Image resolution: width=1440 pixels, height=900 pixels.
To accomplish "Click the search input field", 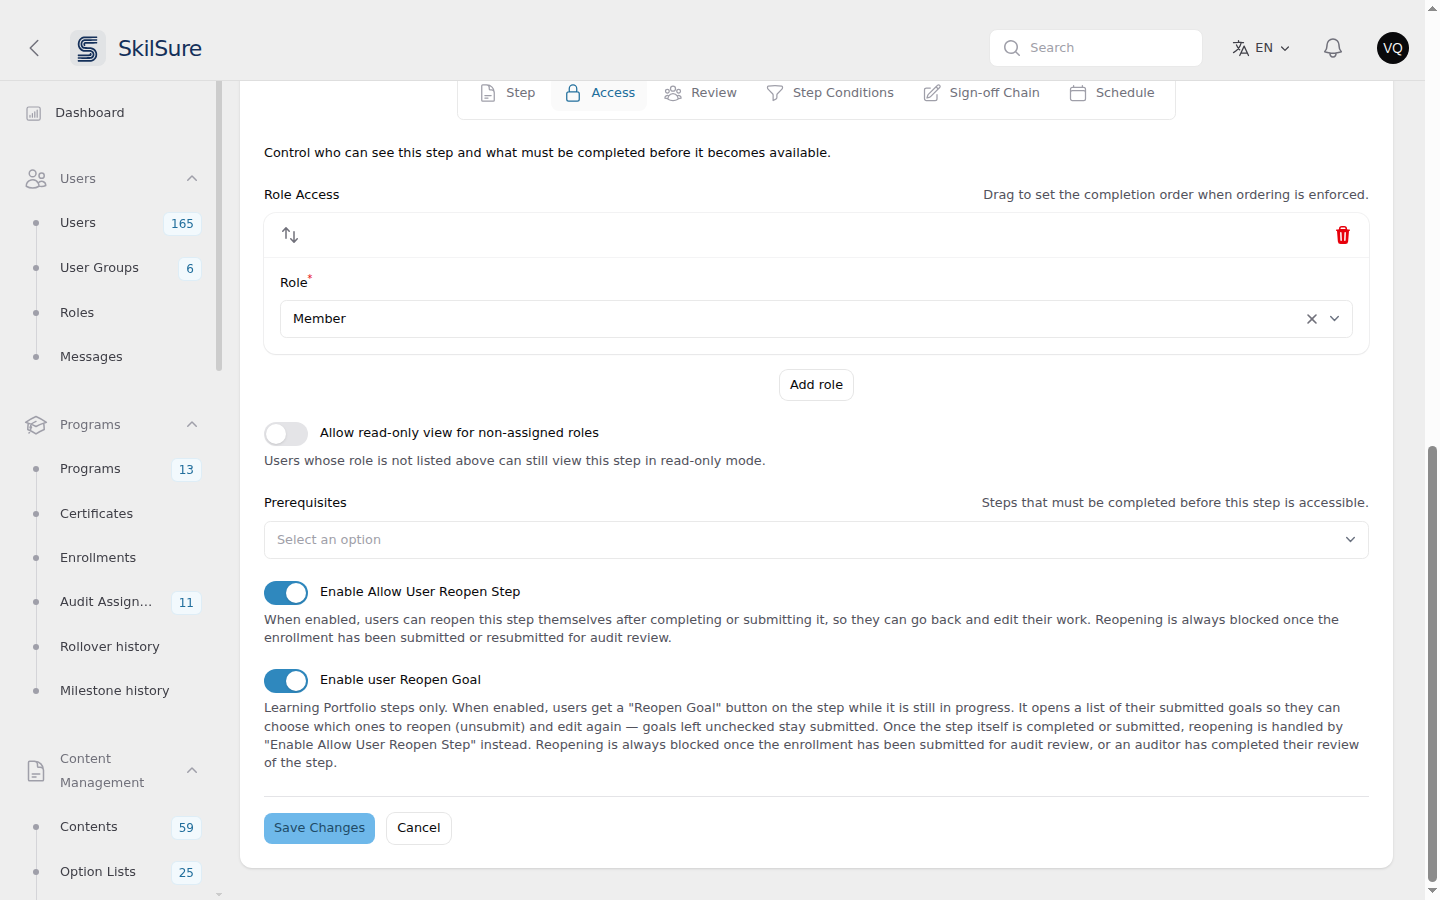I will 1096,48.
